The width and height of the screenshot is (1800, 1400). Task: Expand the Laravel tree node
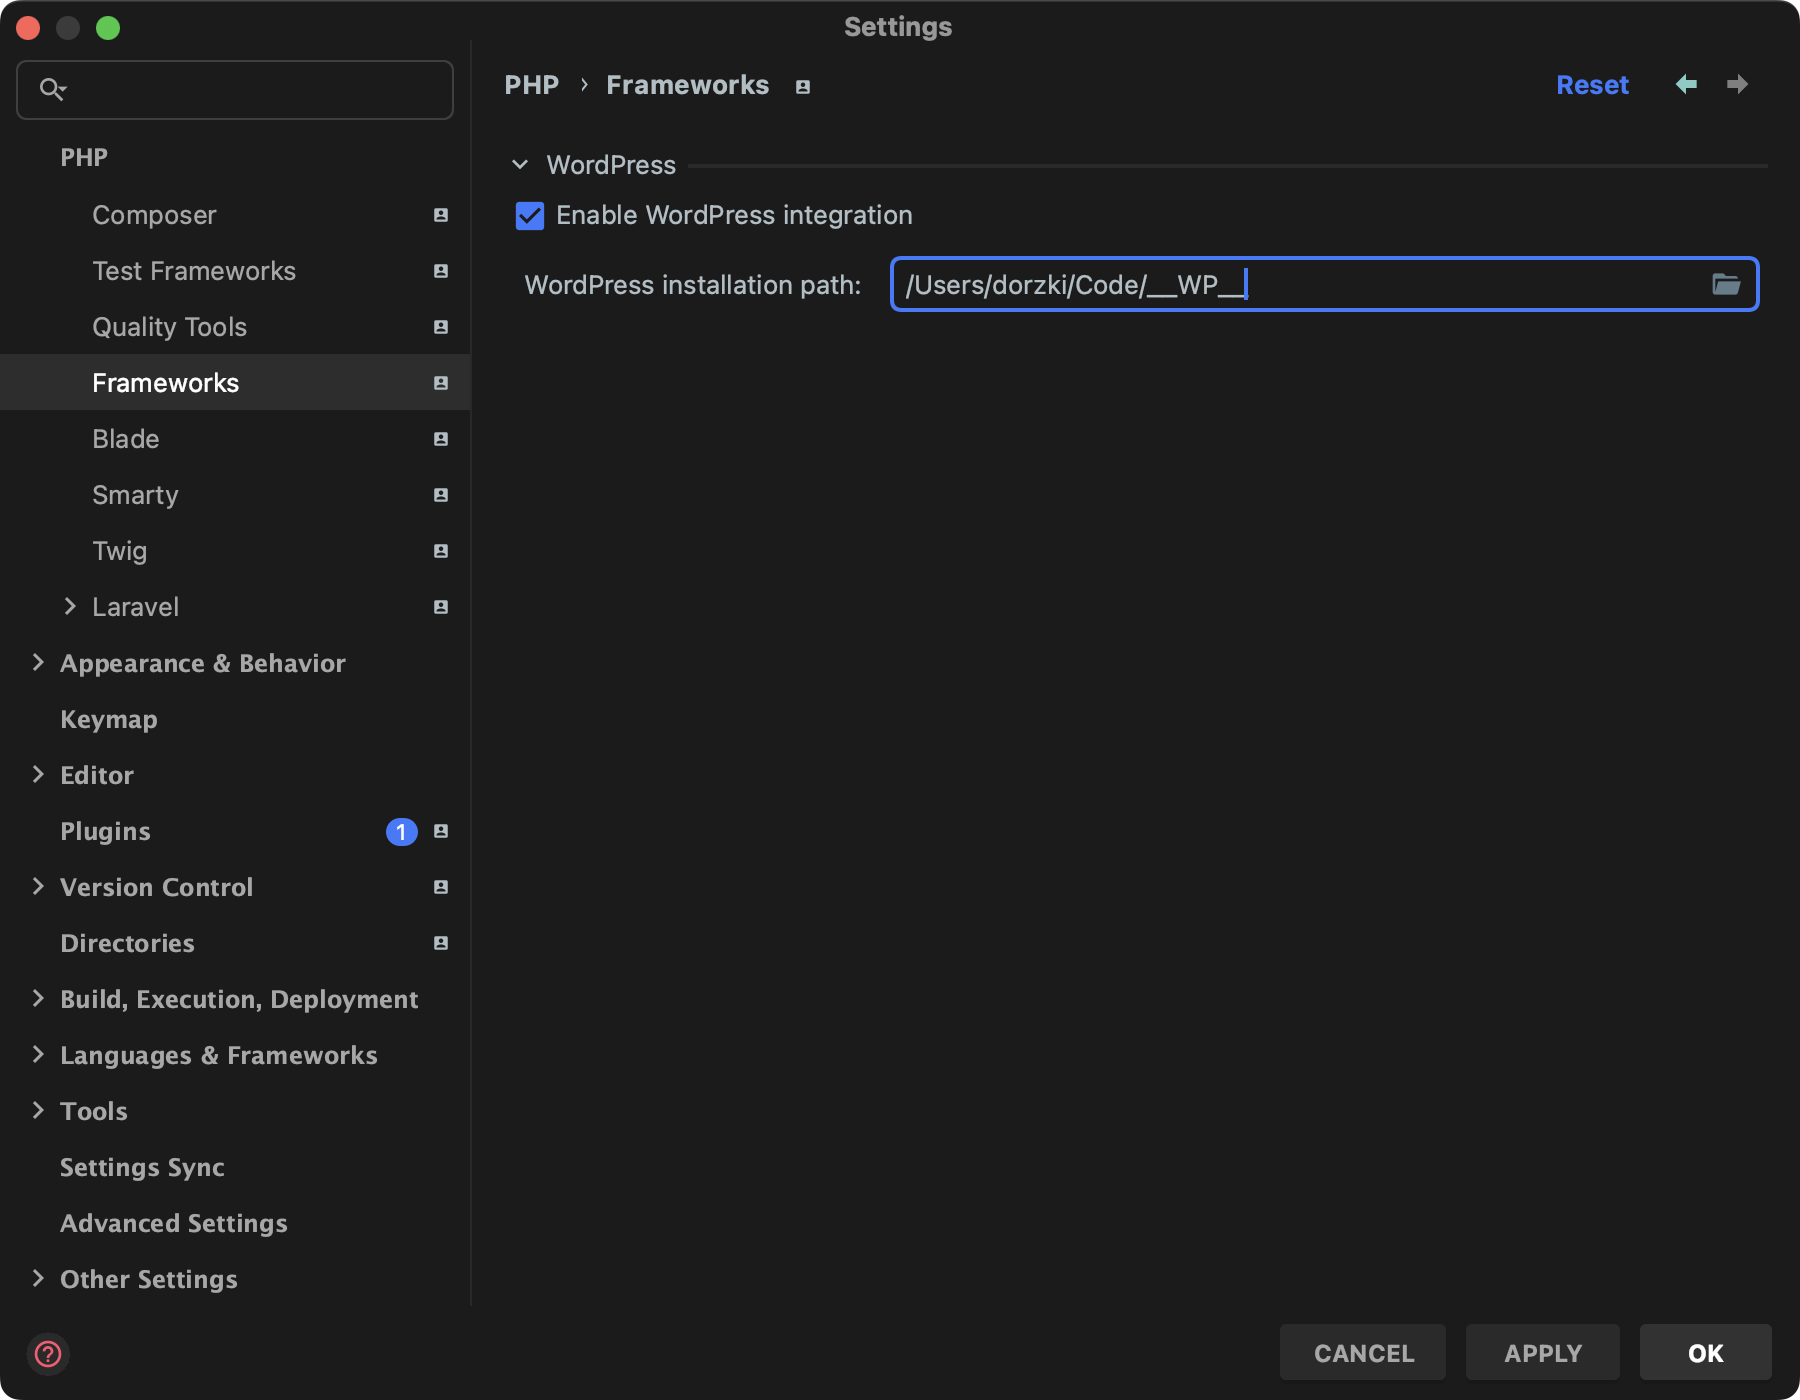pyautogui.click(x=70, y=606)
